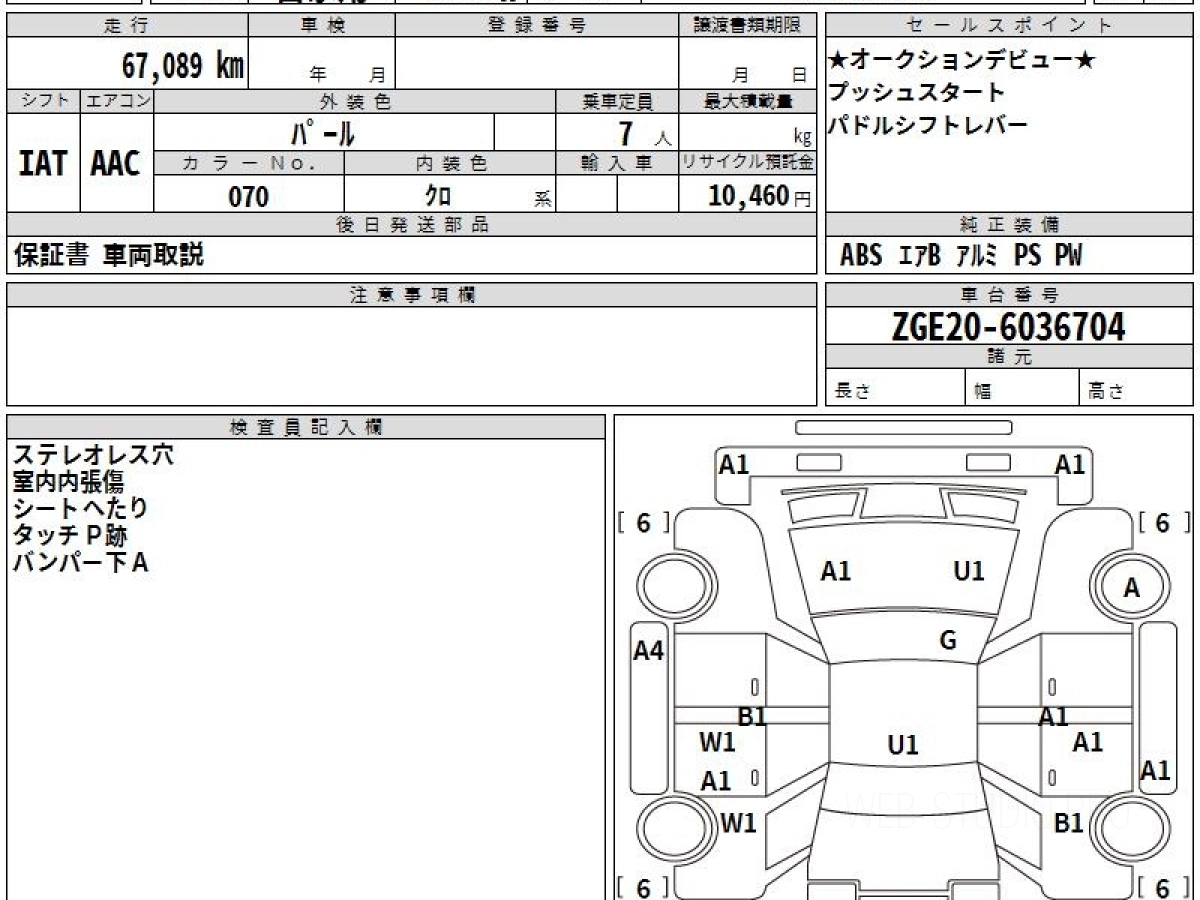Select the A mark inside the front wheel
1200x900 pixels.
point(1132,589)
